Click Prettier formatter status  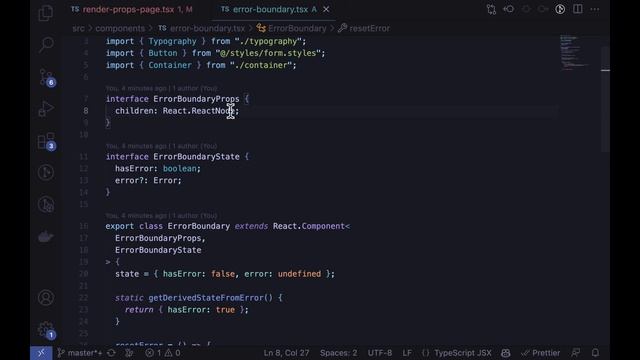(x=541, y=353)
